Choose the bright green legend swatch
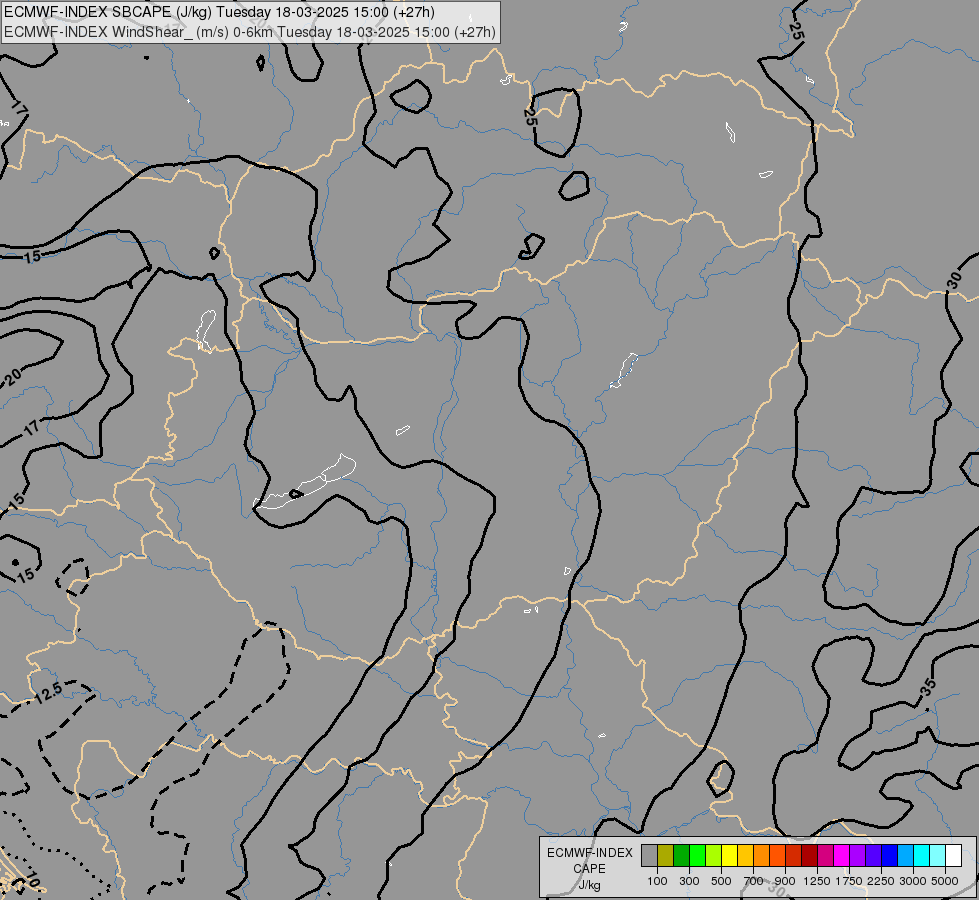The width and height of the screenshot is (979, 900). [697, 856]
